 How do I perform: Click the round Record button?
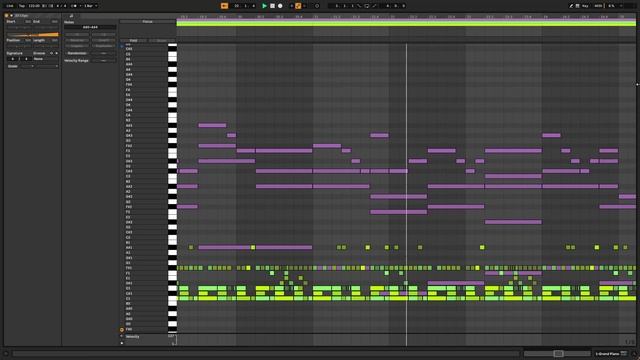(280, 6)
